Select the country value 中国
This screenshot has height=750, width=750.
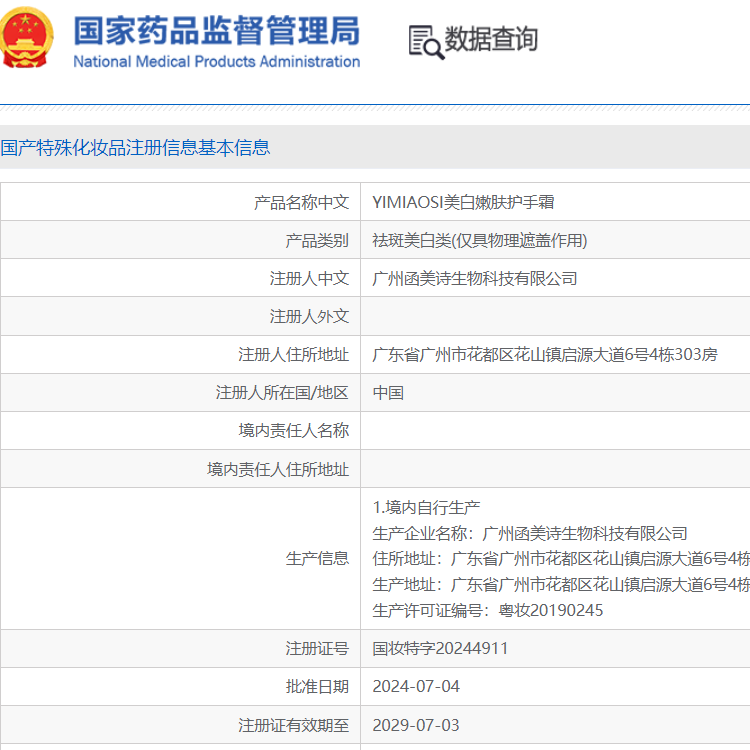pyautogui.click(x=388, y=393)
